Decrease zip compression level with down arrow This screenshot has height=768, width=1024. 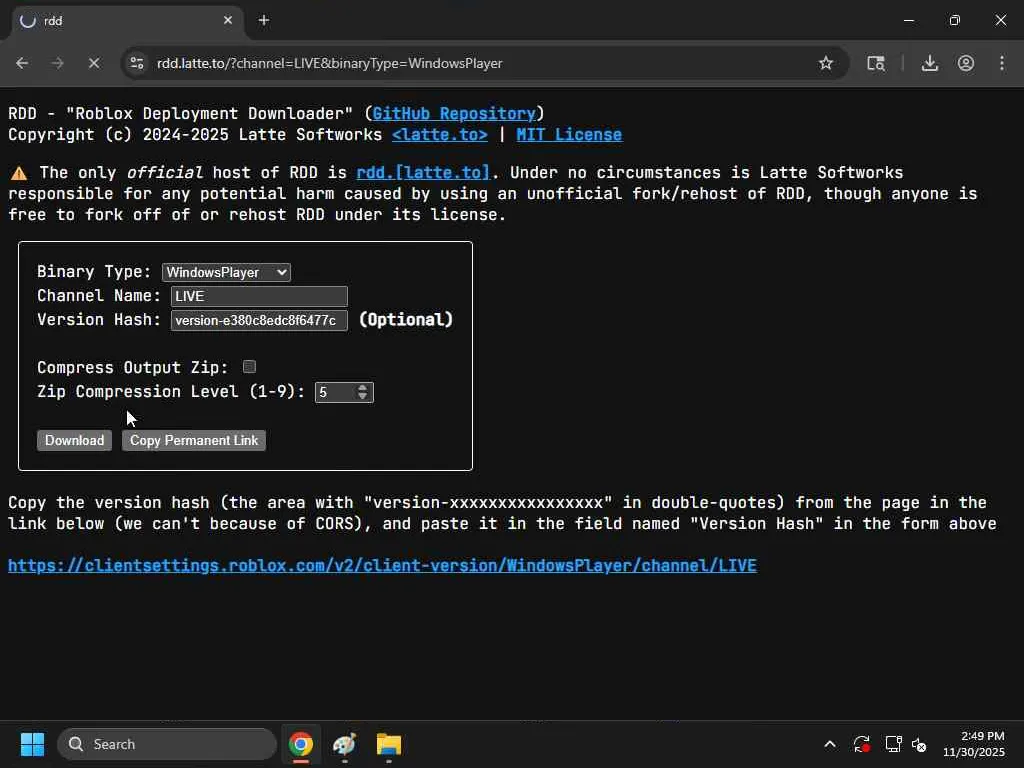(362, 396)
